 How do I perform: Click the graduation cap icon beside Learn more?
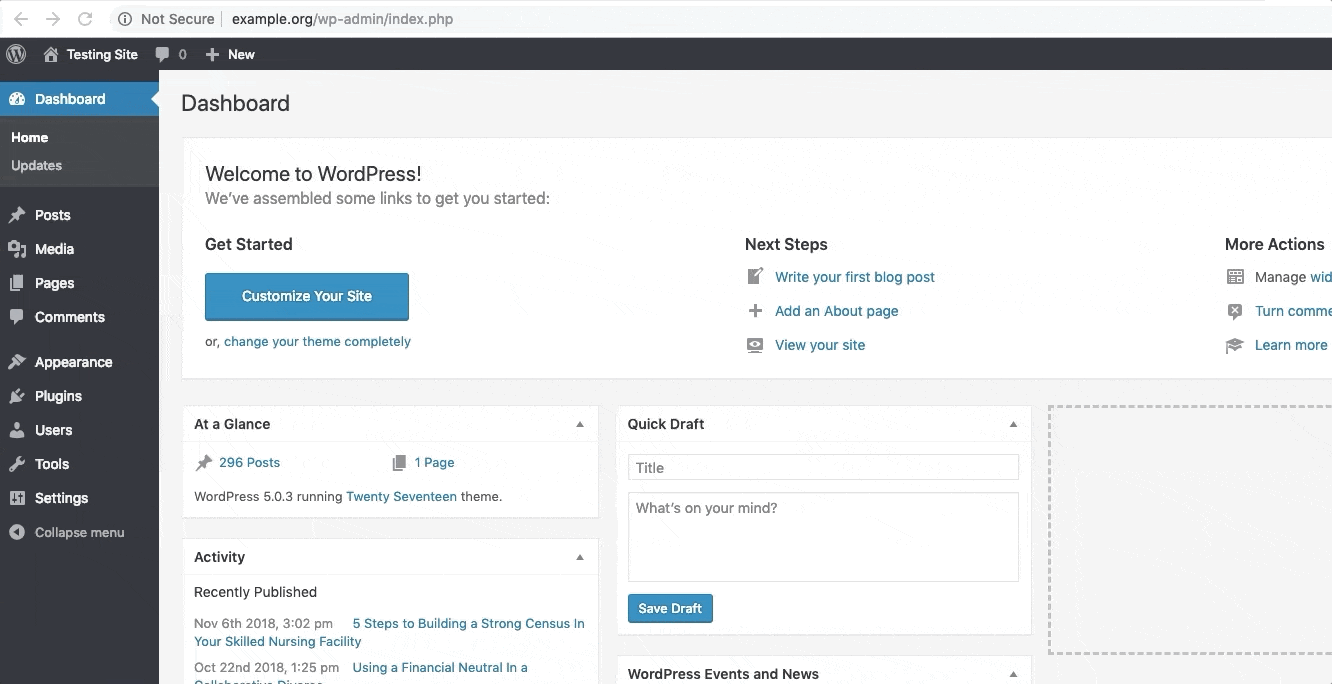(x=1236, y=345)
